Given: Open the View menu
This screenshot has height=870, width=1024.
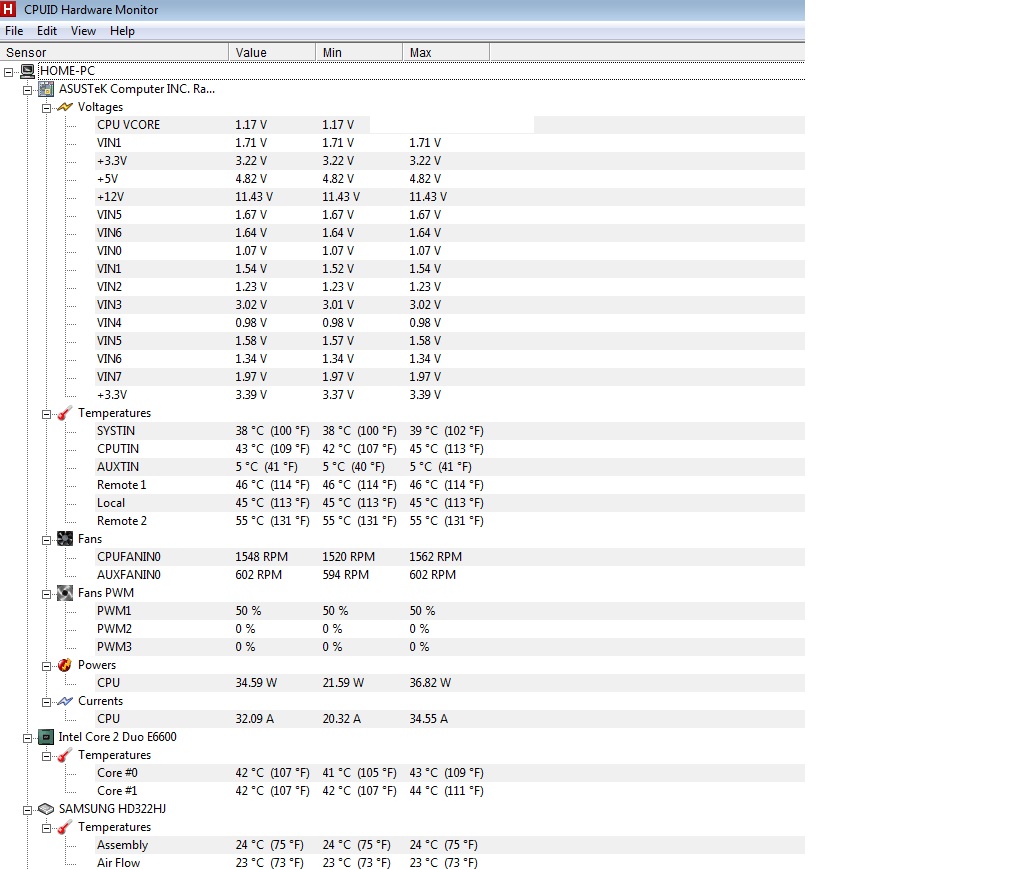Looking at the screenshot, I should pos(83,31).
